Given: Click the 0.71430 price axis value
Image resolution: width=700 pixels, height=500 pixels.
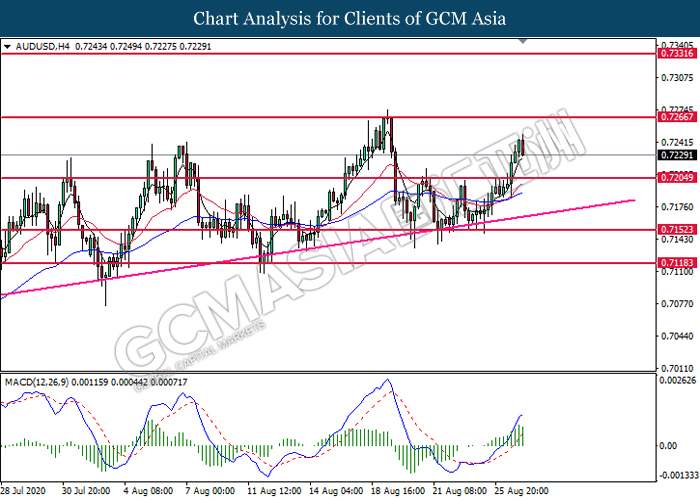Looking at the screenshot, I should [x=677, y=239].
